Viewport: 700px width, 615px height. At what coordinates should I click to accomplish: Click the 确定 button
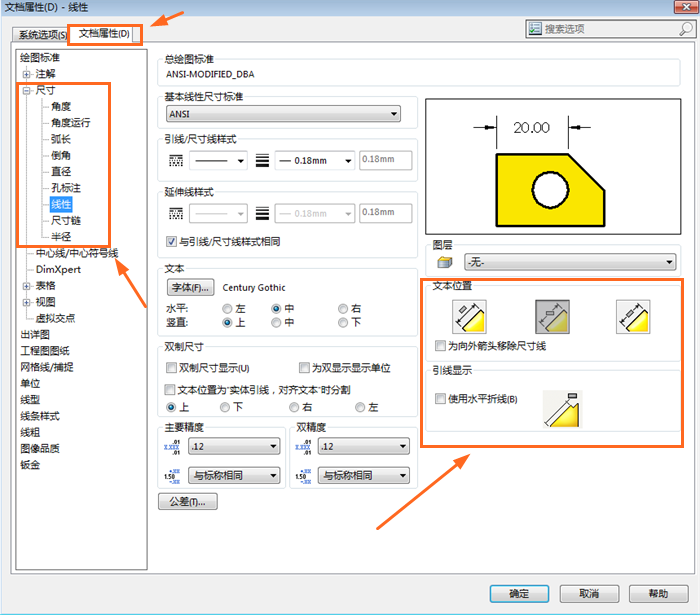519,593
